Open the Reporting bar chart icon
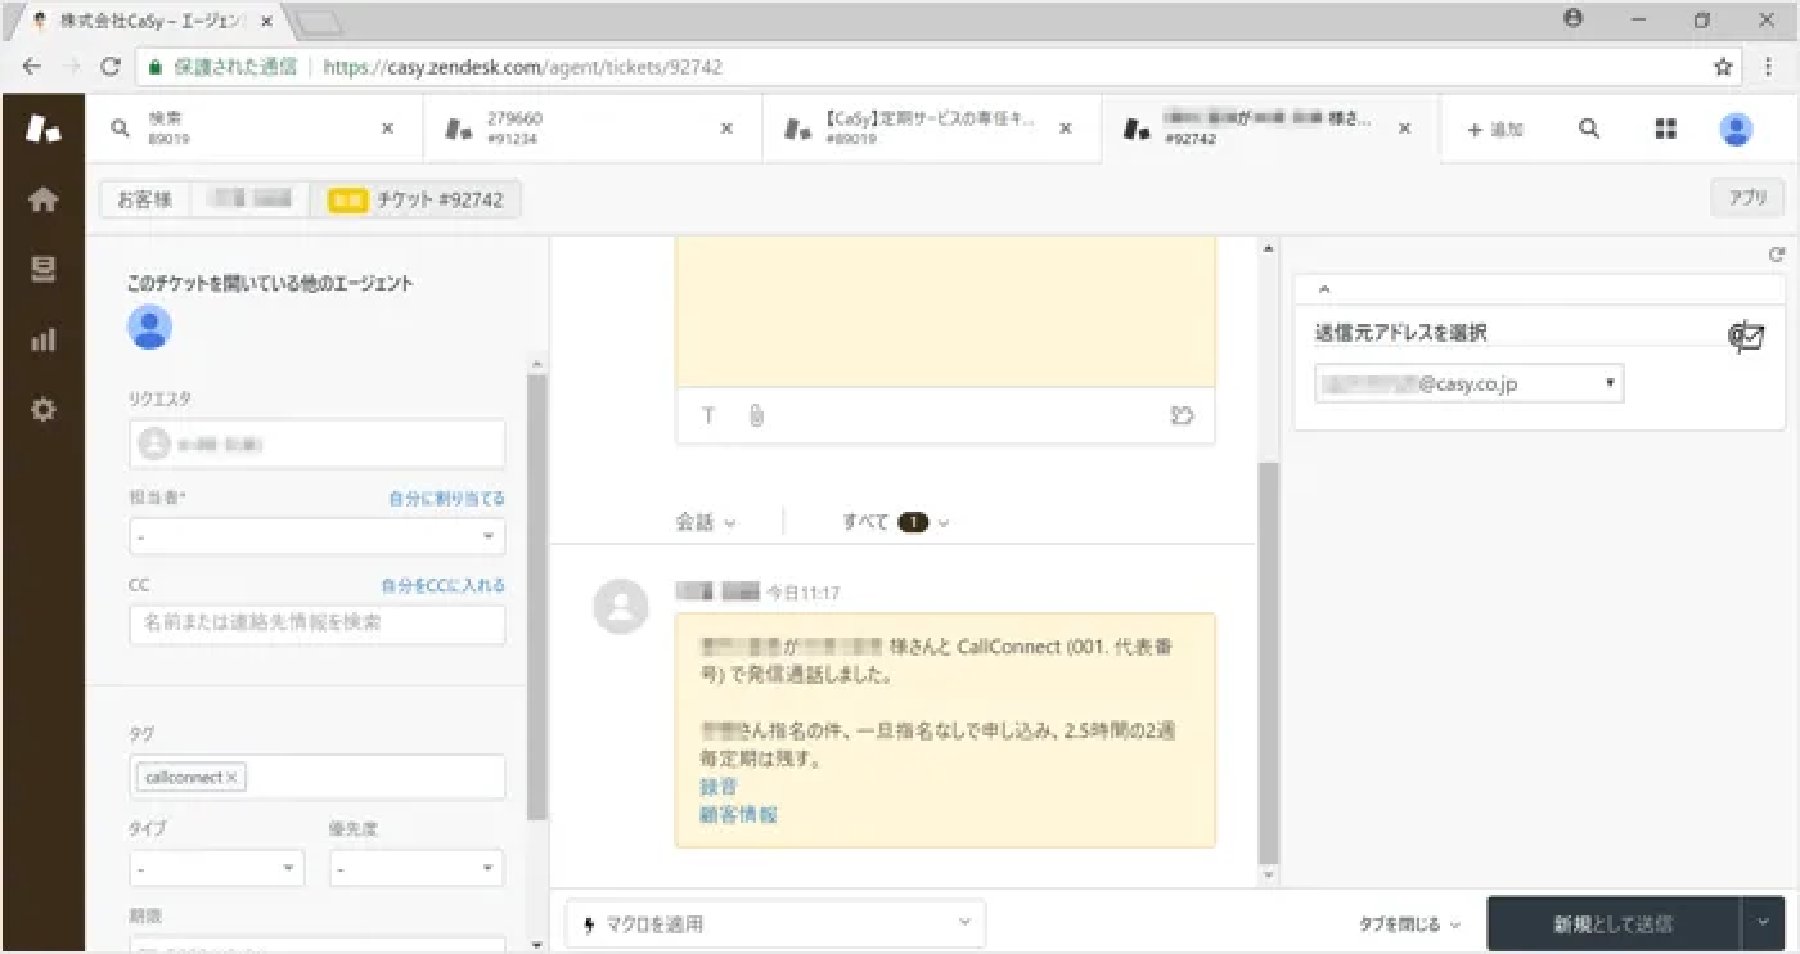This screenshot has height=954, width=1800. coord(43,340)
